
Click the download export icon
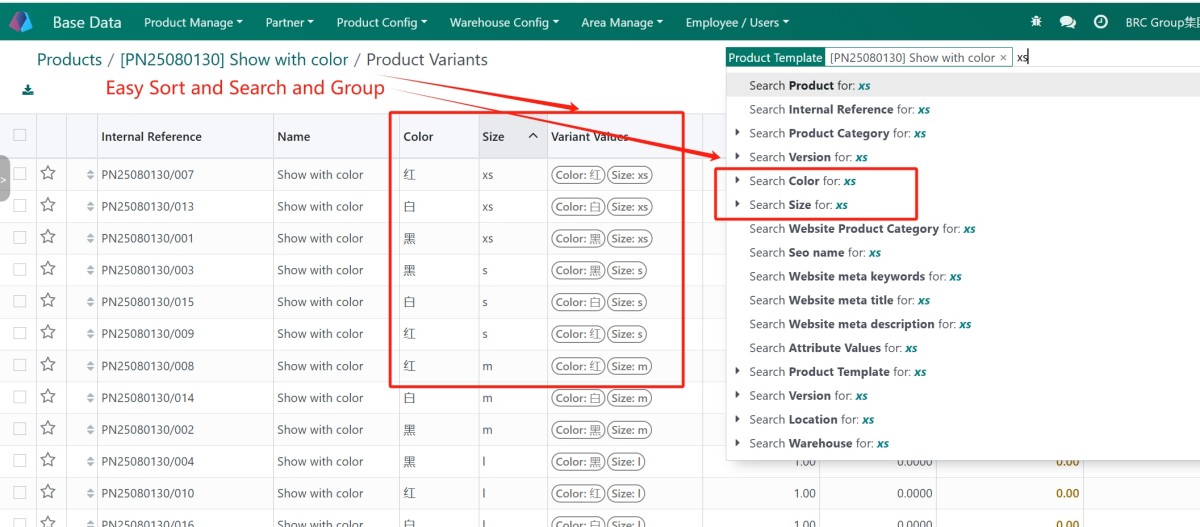tap(28, 90)
